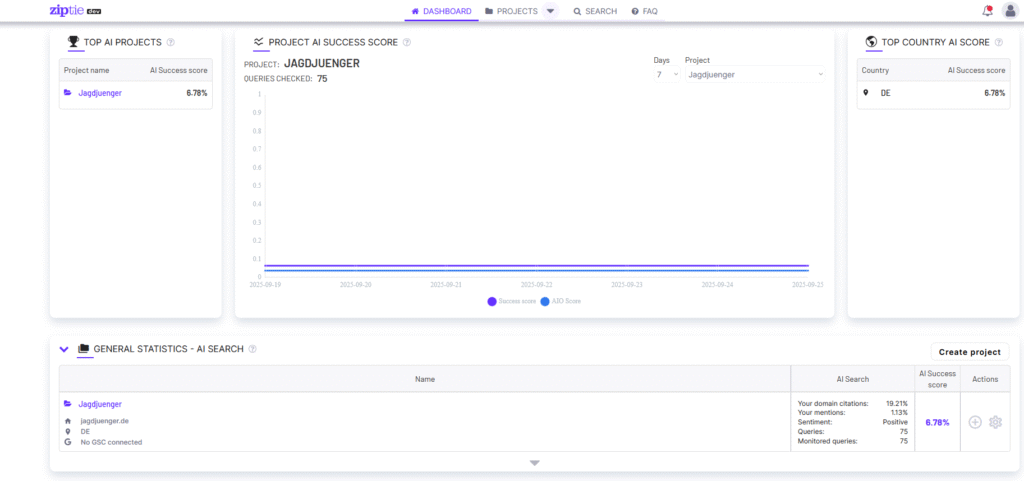Click help icon beside Top AI Projects
The image size is (1024, 481).
click(x=171, y=42)
